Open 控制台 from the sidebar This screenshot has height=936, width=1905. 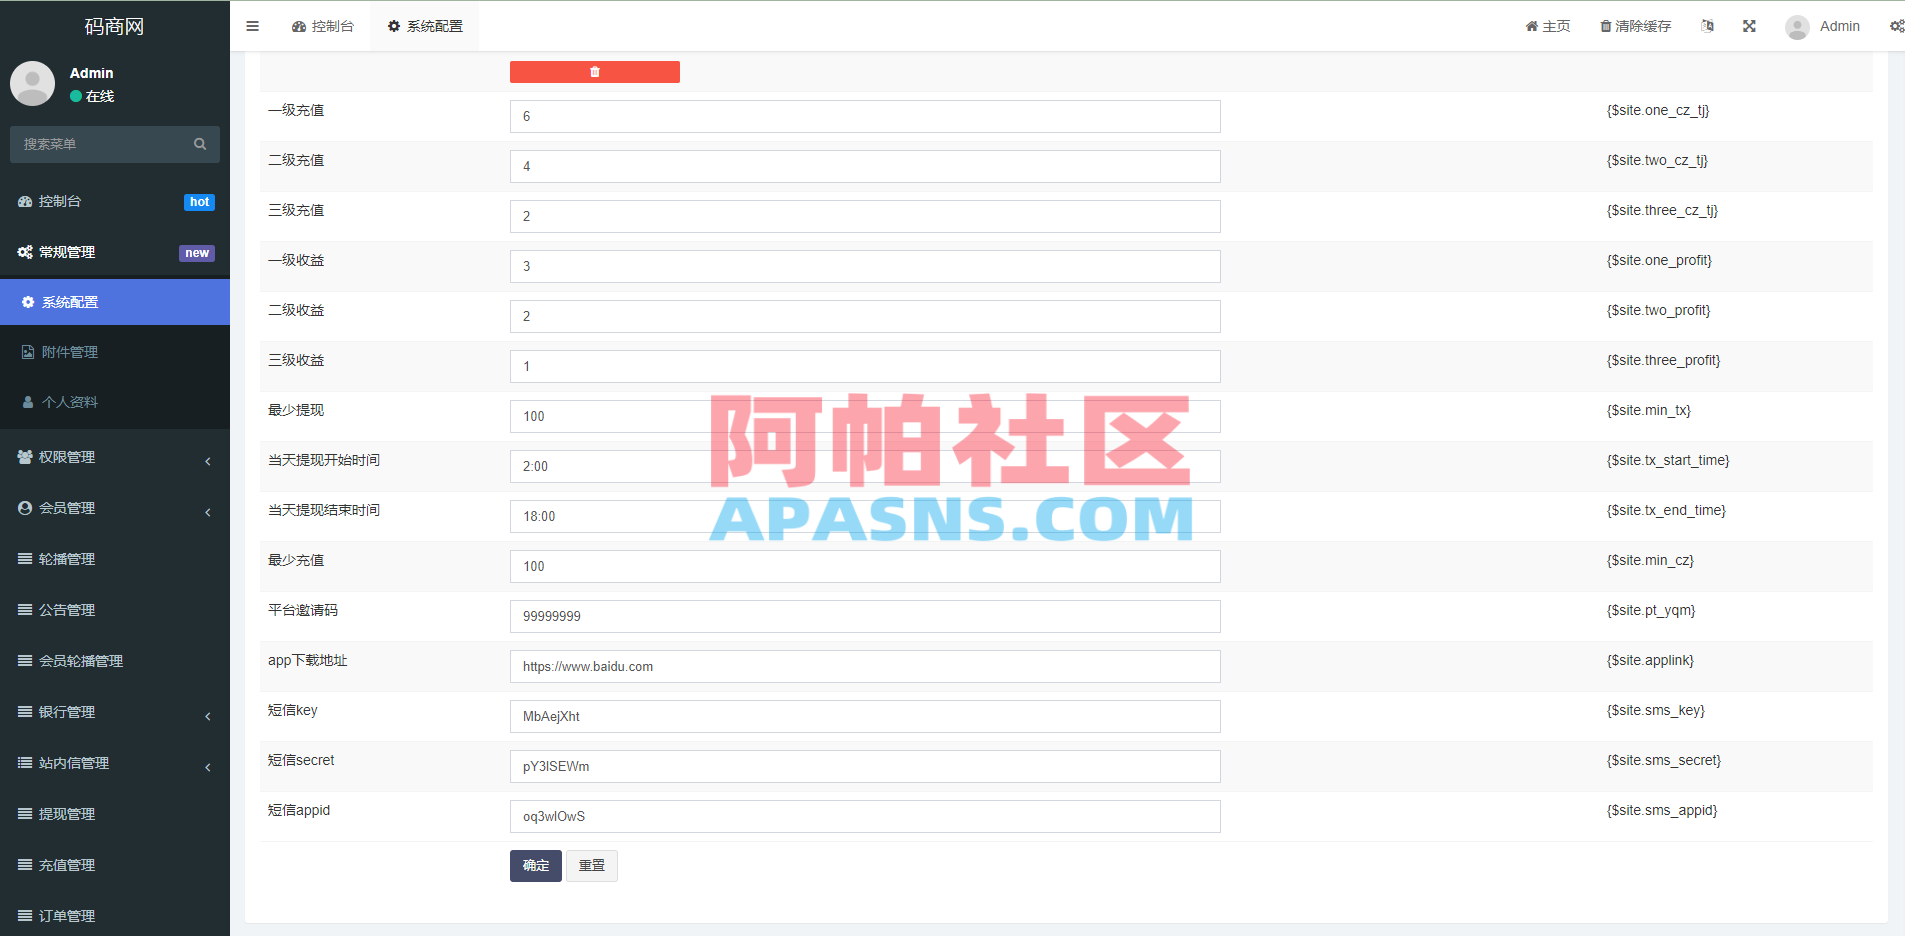pos(115,201)
